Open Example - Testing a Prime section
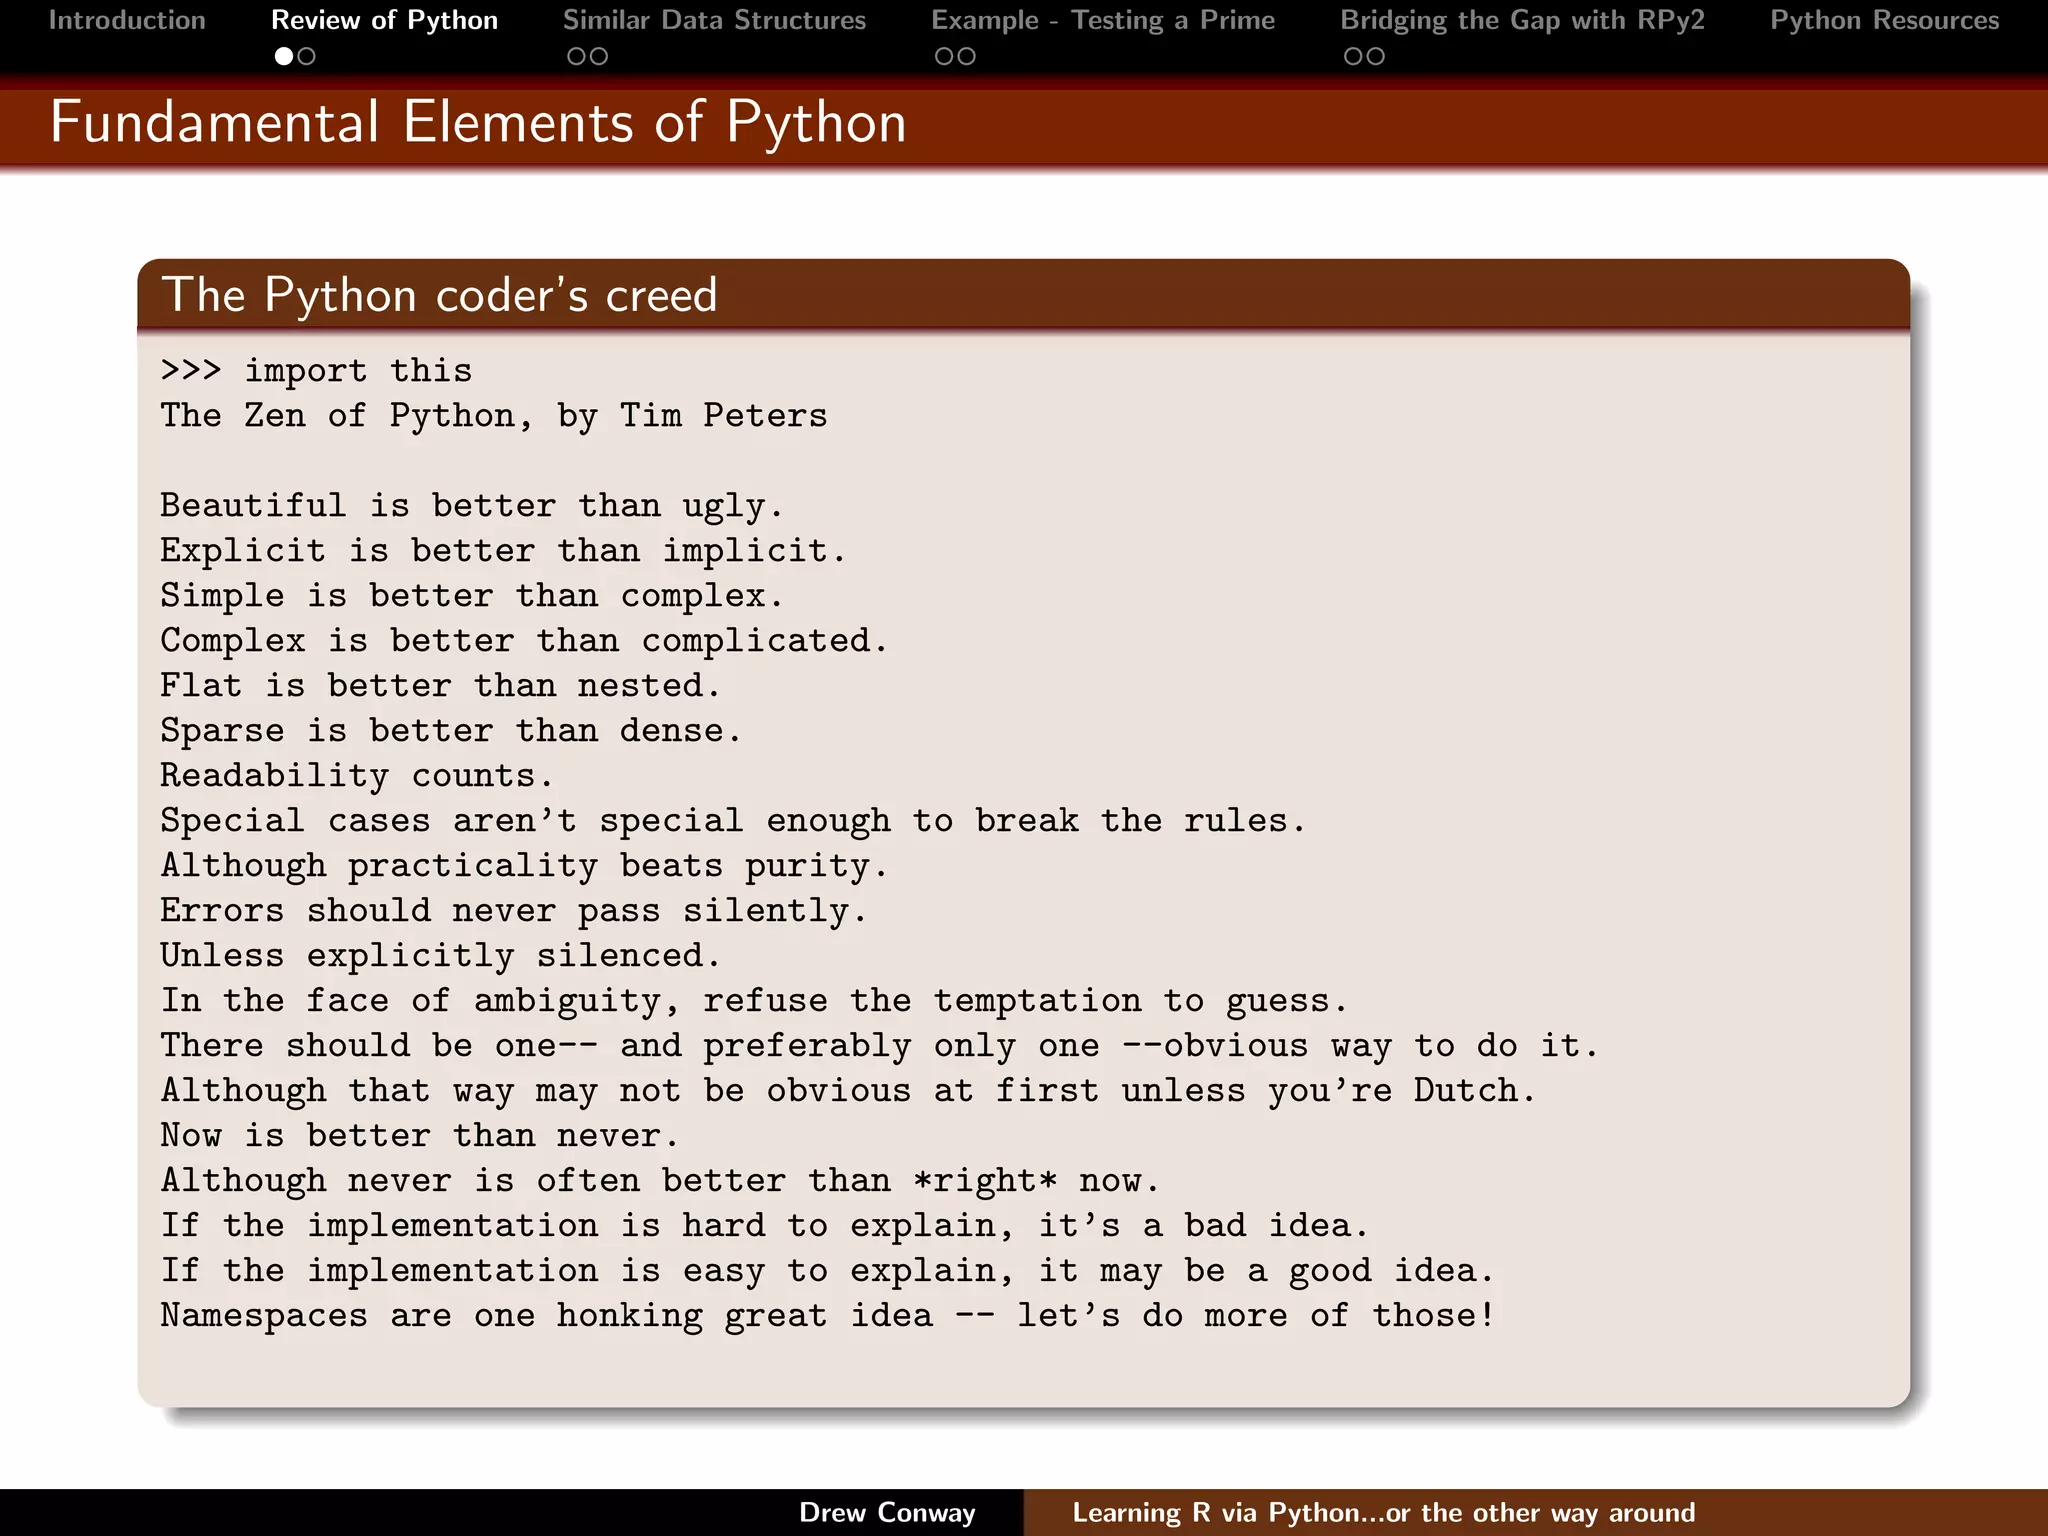The image size is (2048, 1536). point(1103,20)
